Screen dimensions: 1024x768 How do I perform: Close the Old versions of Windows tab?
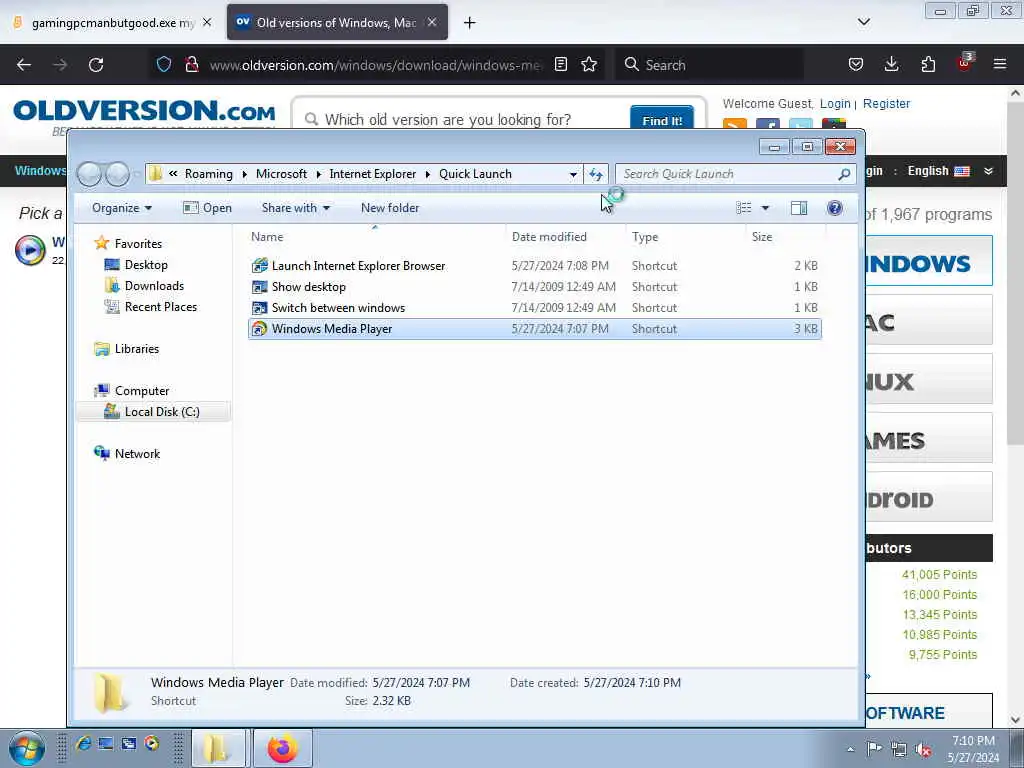point(432,22)
